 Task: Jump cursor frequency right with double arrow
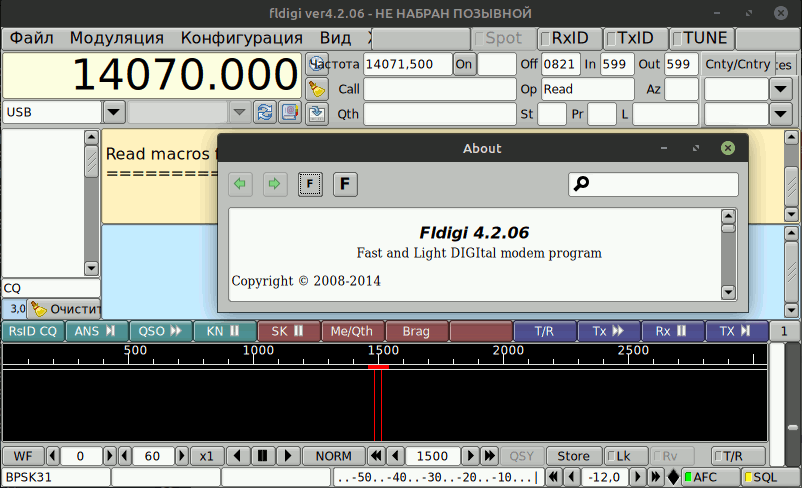[489, 456]
